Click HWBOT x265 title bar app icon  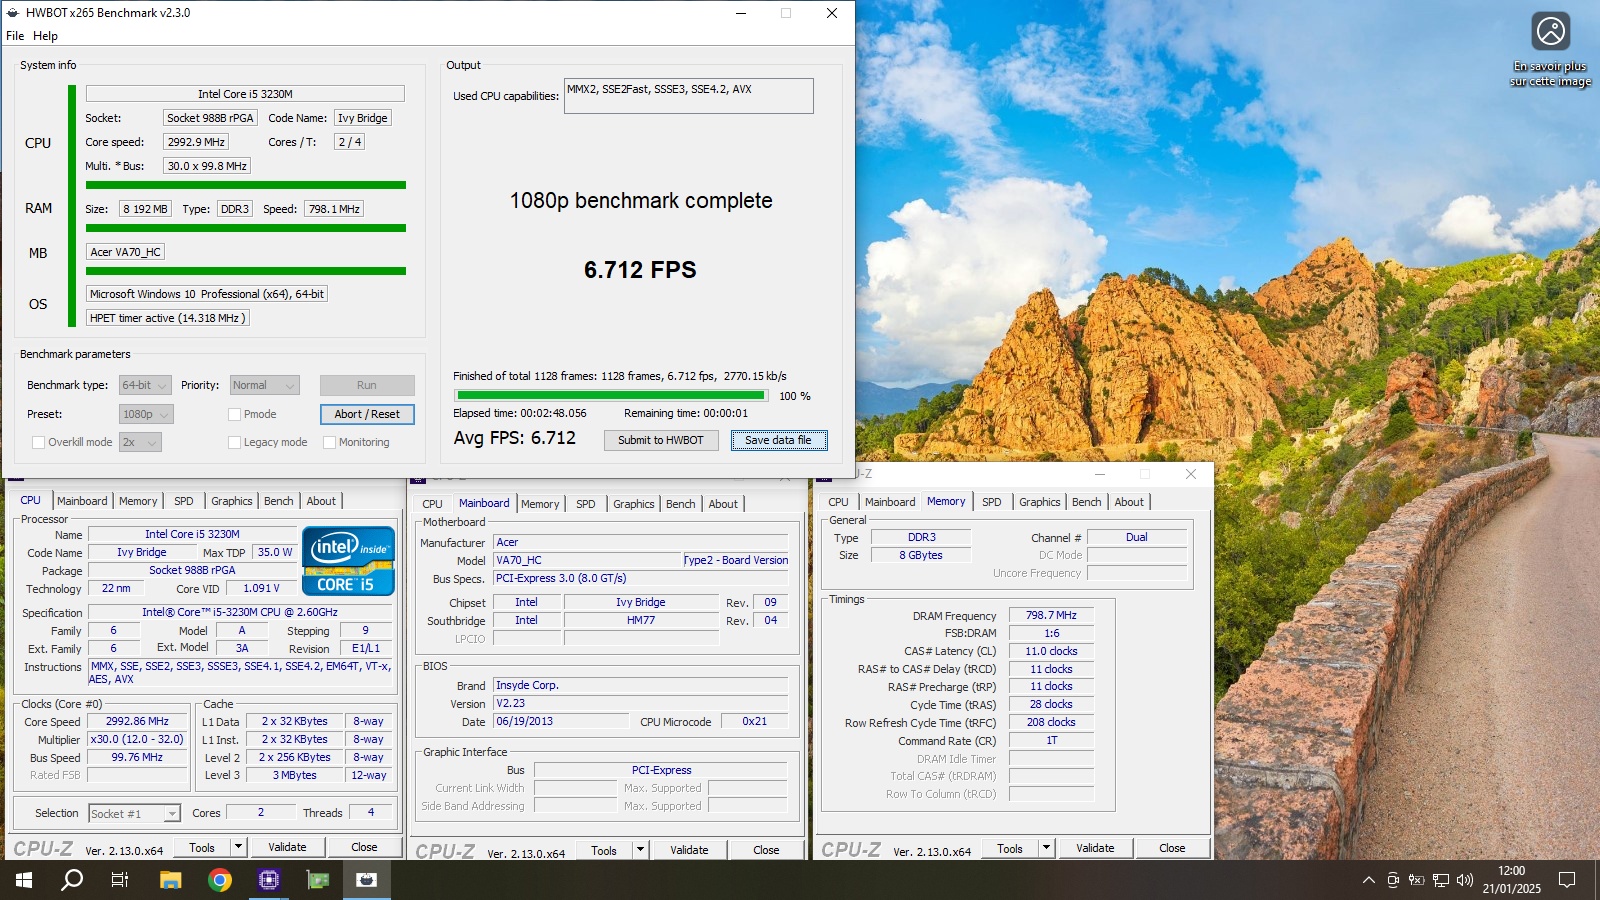(13, 13)
